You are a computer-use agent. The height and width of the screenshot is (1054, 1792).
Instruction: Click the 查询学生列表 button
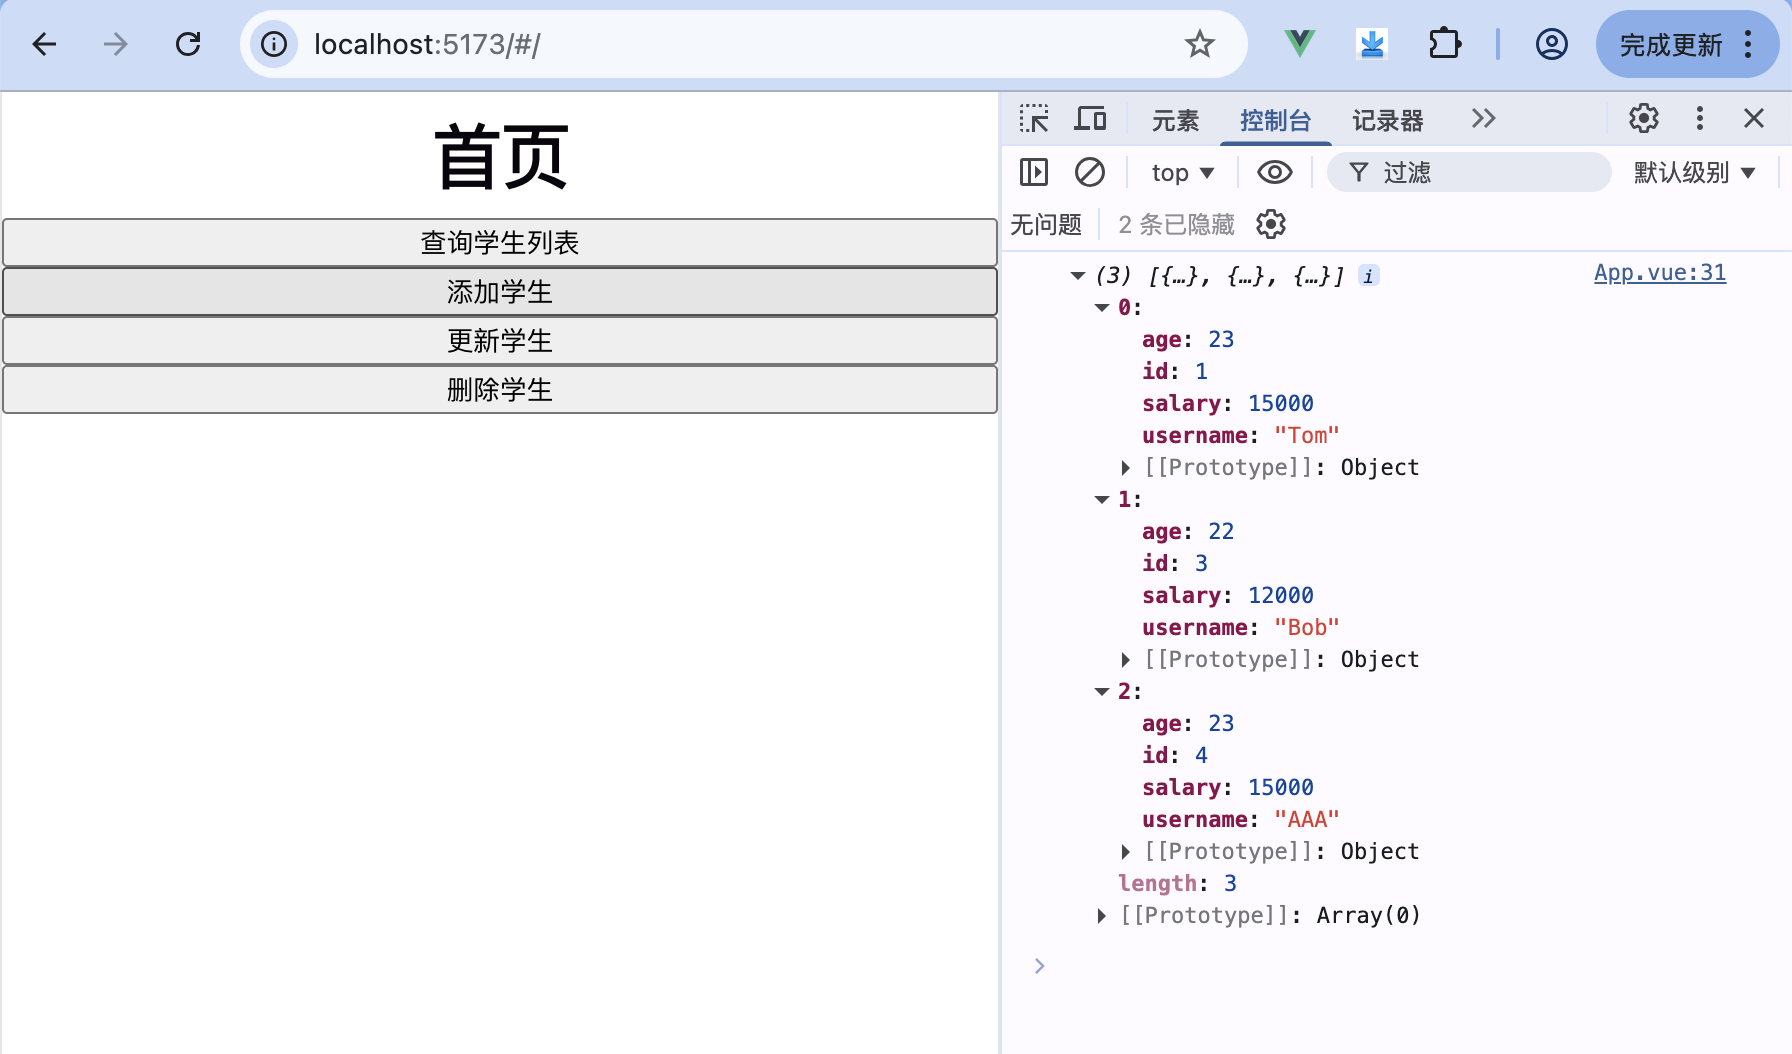[x=500, y=243]
